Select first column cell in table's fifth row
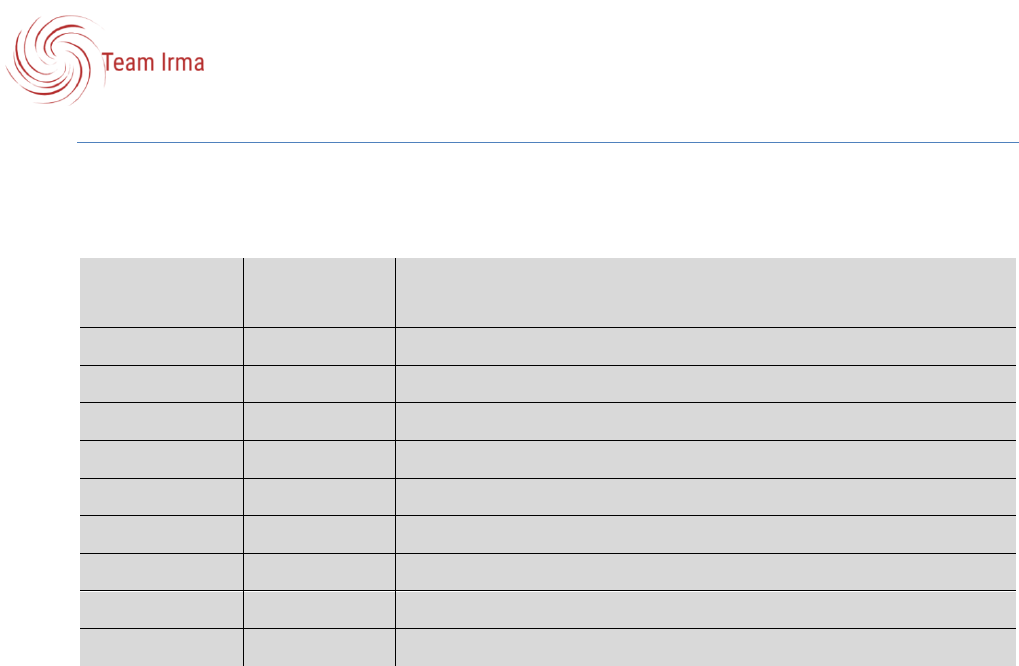 pyautogui.click(x=160, y=459)
